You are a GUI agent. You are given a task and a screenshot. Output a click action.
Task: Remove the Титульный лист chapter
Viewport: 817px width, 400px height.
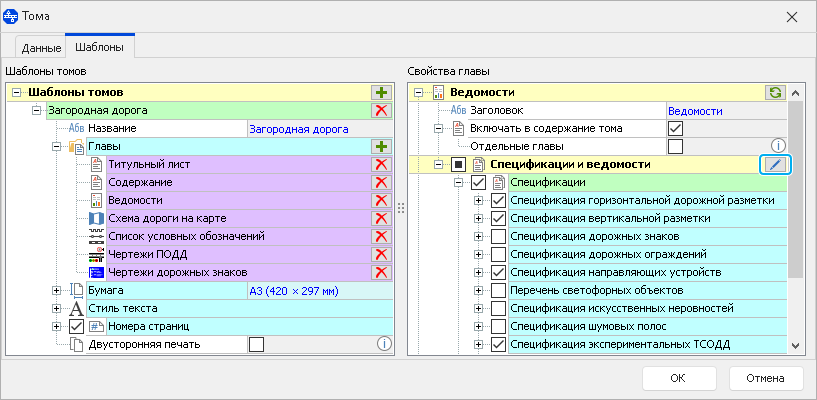381,164
